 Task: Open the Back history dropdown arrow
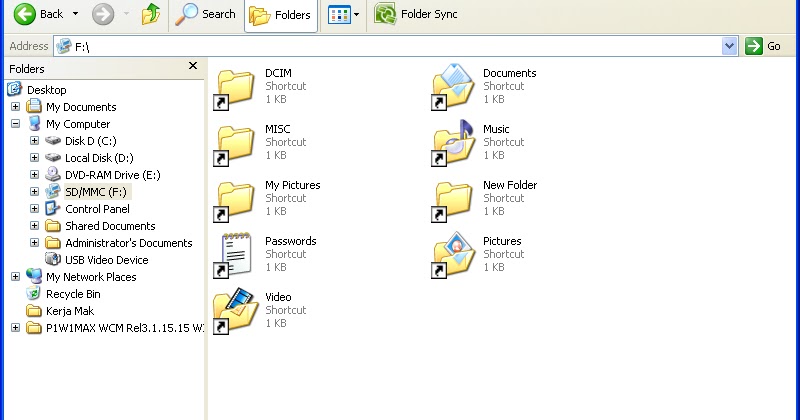[x=76, y=14]
